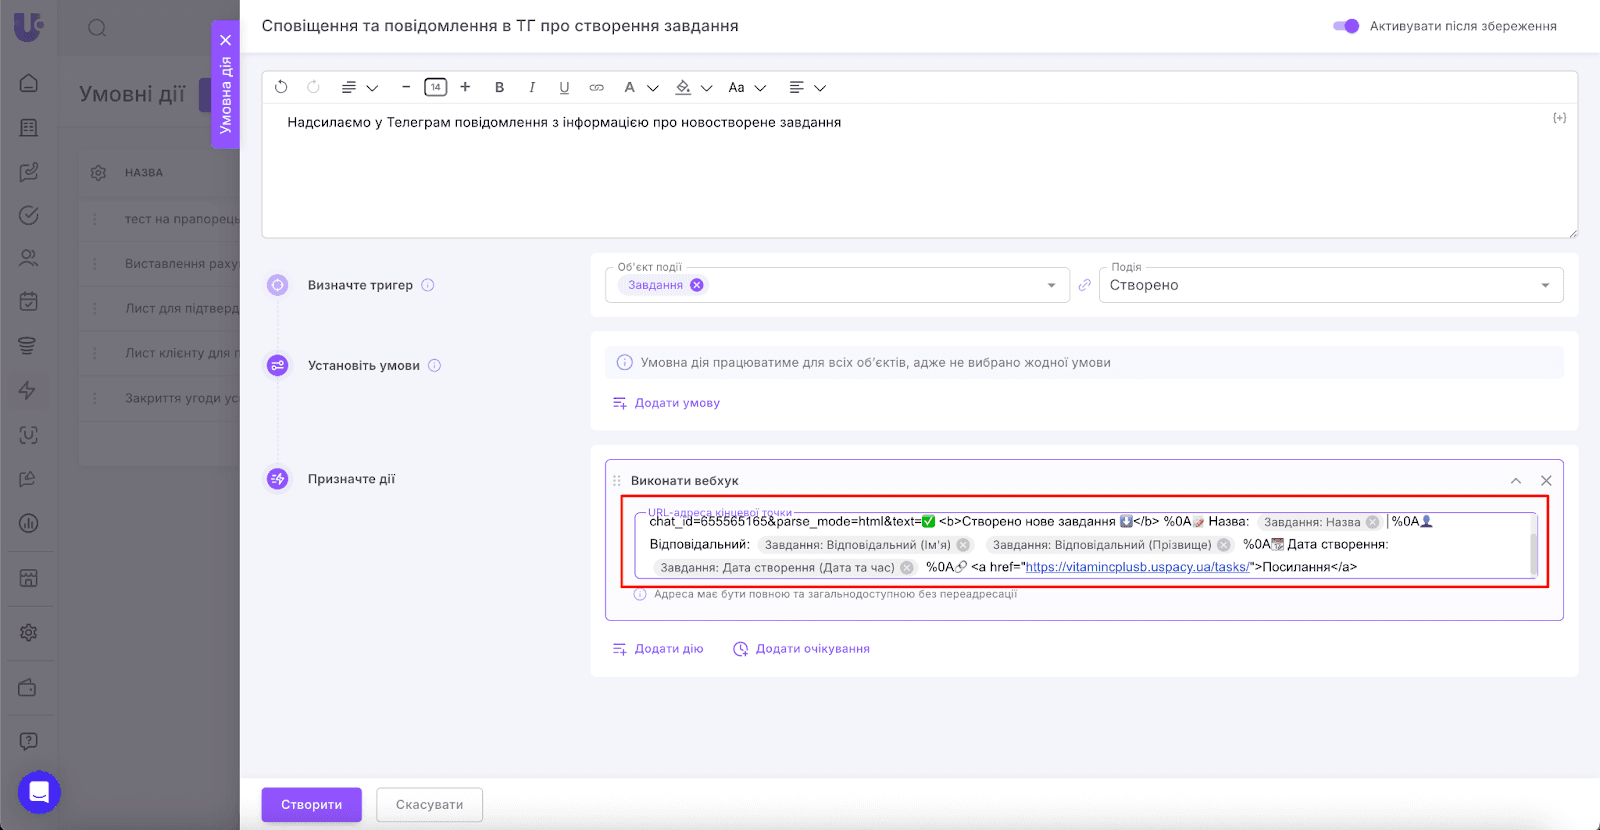Toggle bold formatting in the editor
Screen dimensions: 1600x830
(499, 87)
